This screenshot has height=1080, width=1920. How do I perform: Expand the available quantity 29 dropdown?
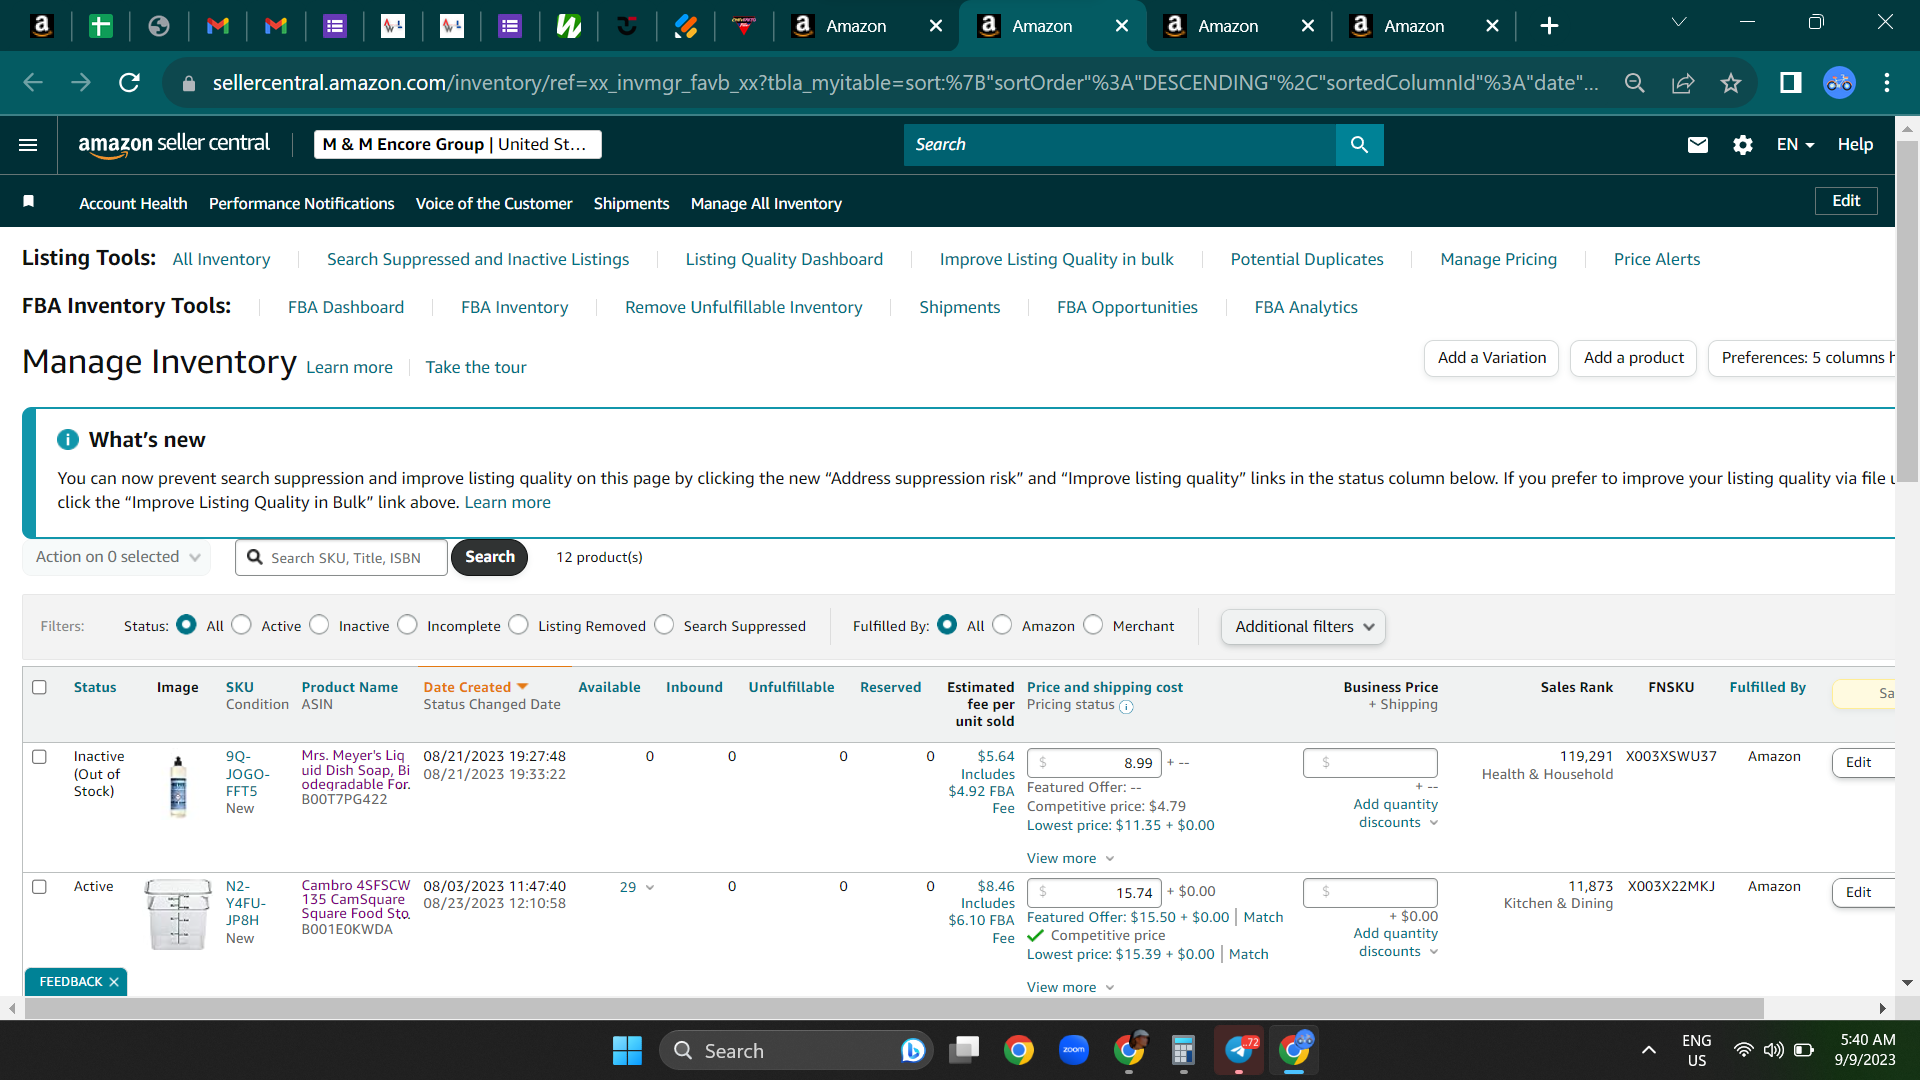[637, 888]
